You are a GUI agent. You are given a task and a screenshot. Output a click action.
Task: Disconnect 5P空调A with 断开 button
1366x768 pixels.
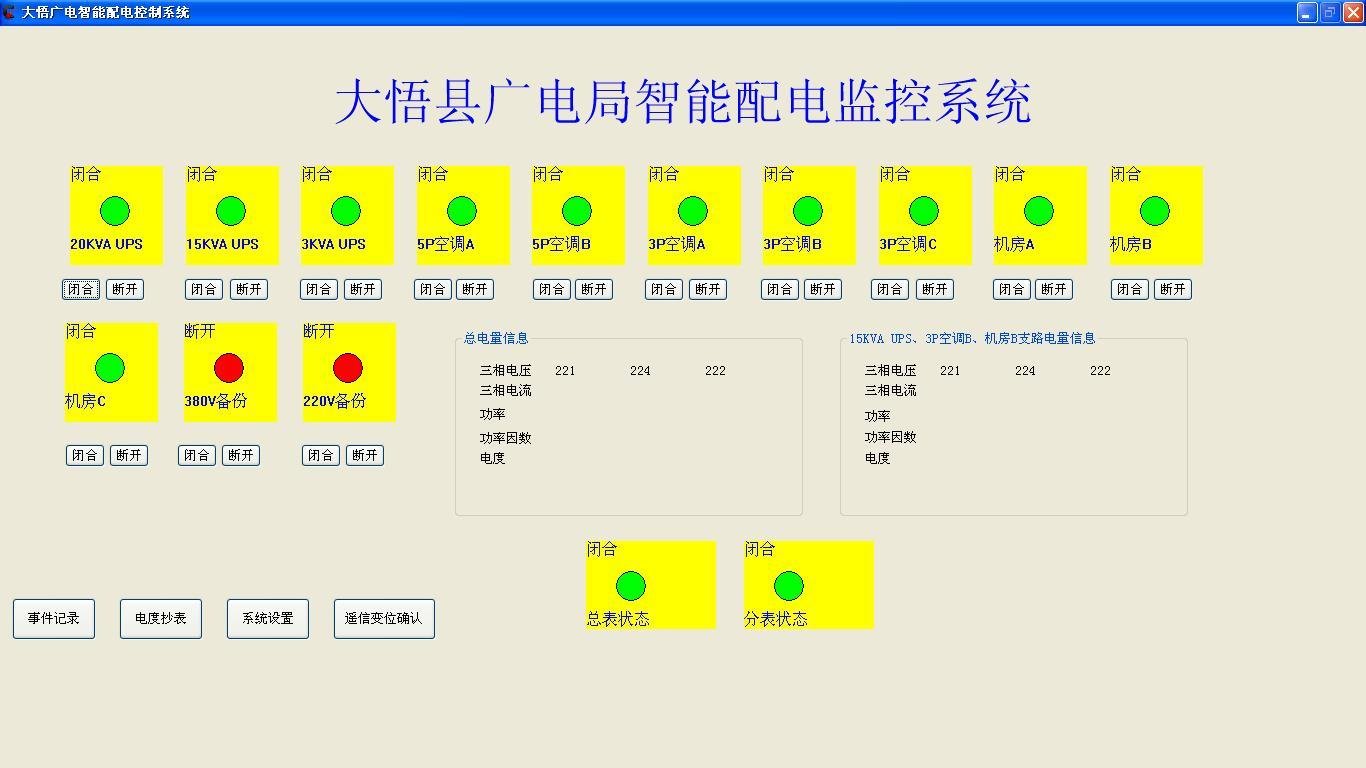(475, 289)
